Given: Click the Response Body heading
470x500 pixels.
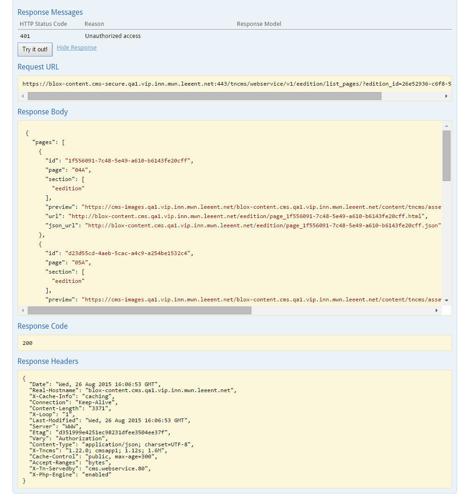Looking at the screenshot, I should coord(43,112).
